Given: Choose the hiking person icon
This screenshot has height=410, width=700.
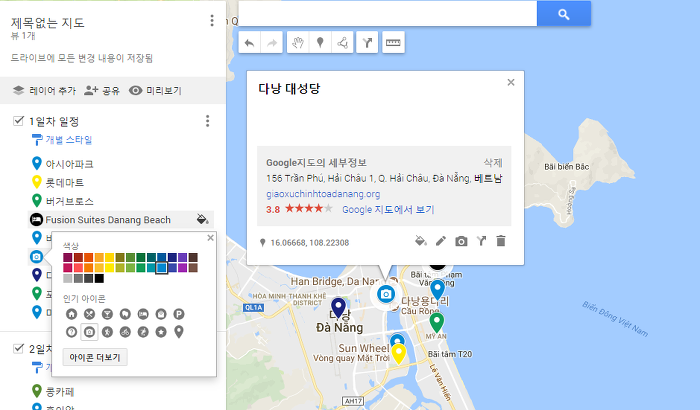Looking at the screenshot, I should tap(107, 332).
